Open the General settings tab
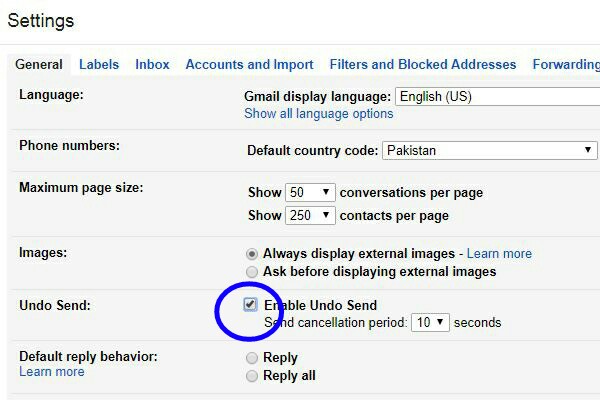This screenshot has width=600, height=400. 39,64
